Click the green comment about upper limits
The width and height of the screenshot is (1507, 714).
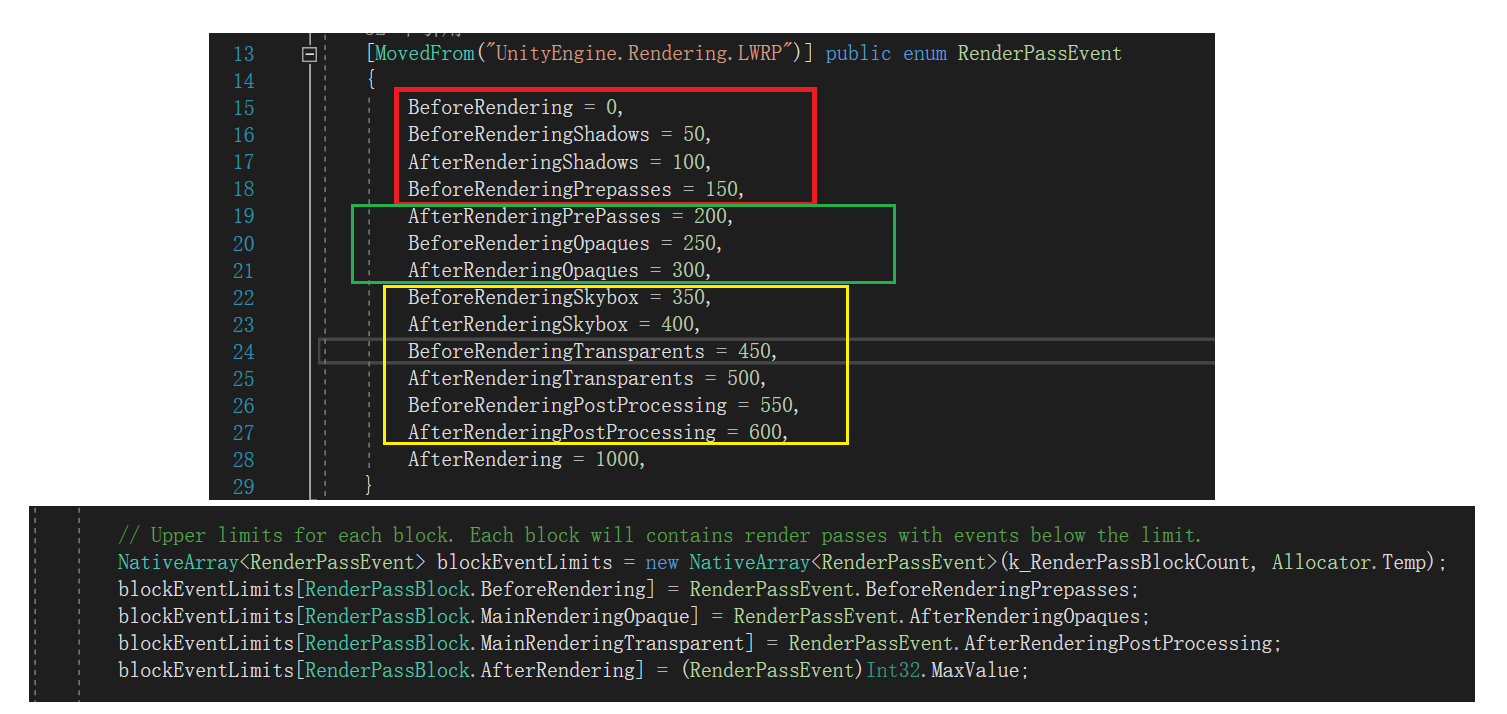click(x=660, y=535)
